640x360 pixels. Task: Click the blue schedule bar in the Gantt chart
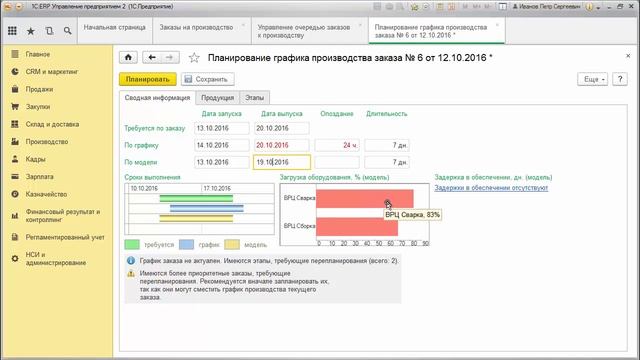[207, 209]
